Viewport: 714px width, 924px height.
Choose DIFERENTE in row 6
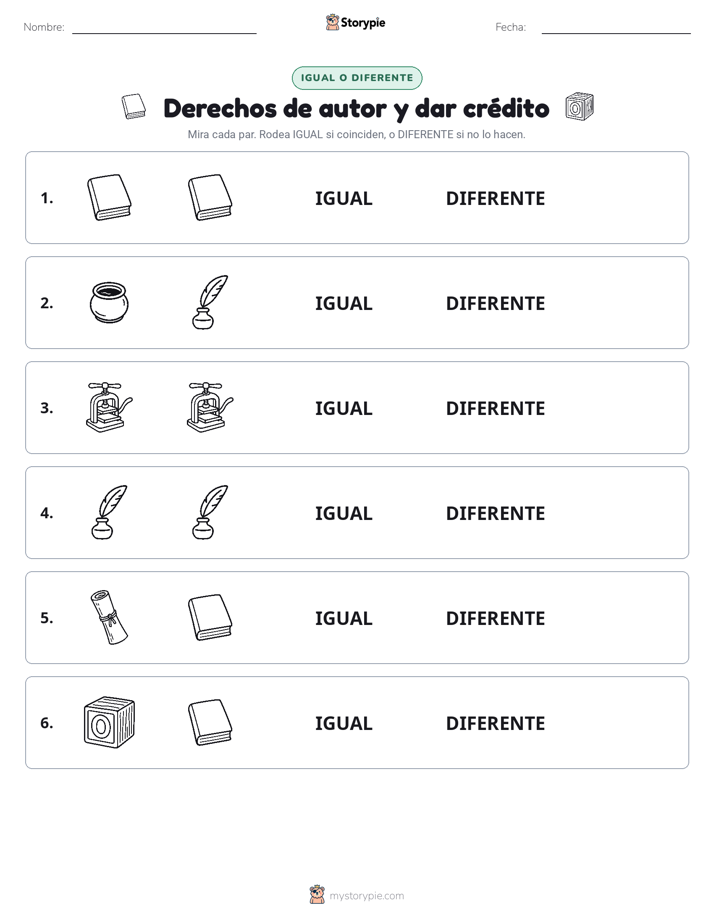(495, 723)
